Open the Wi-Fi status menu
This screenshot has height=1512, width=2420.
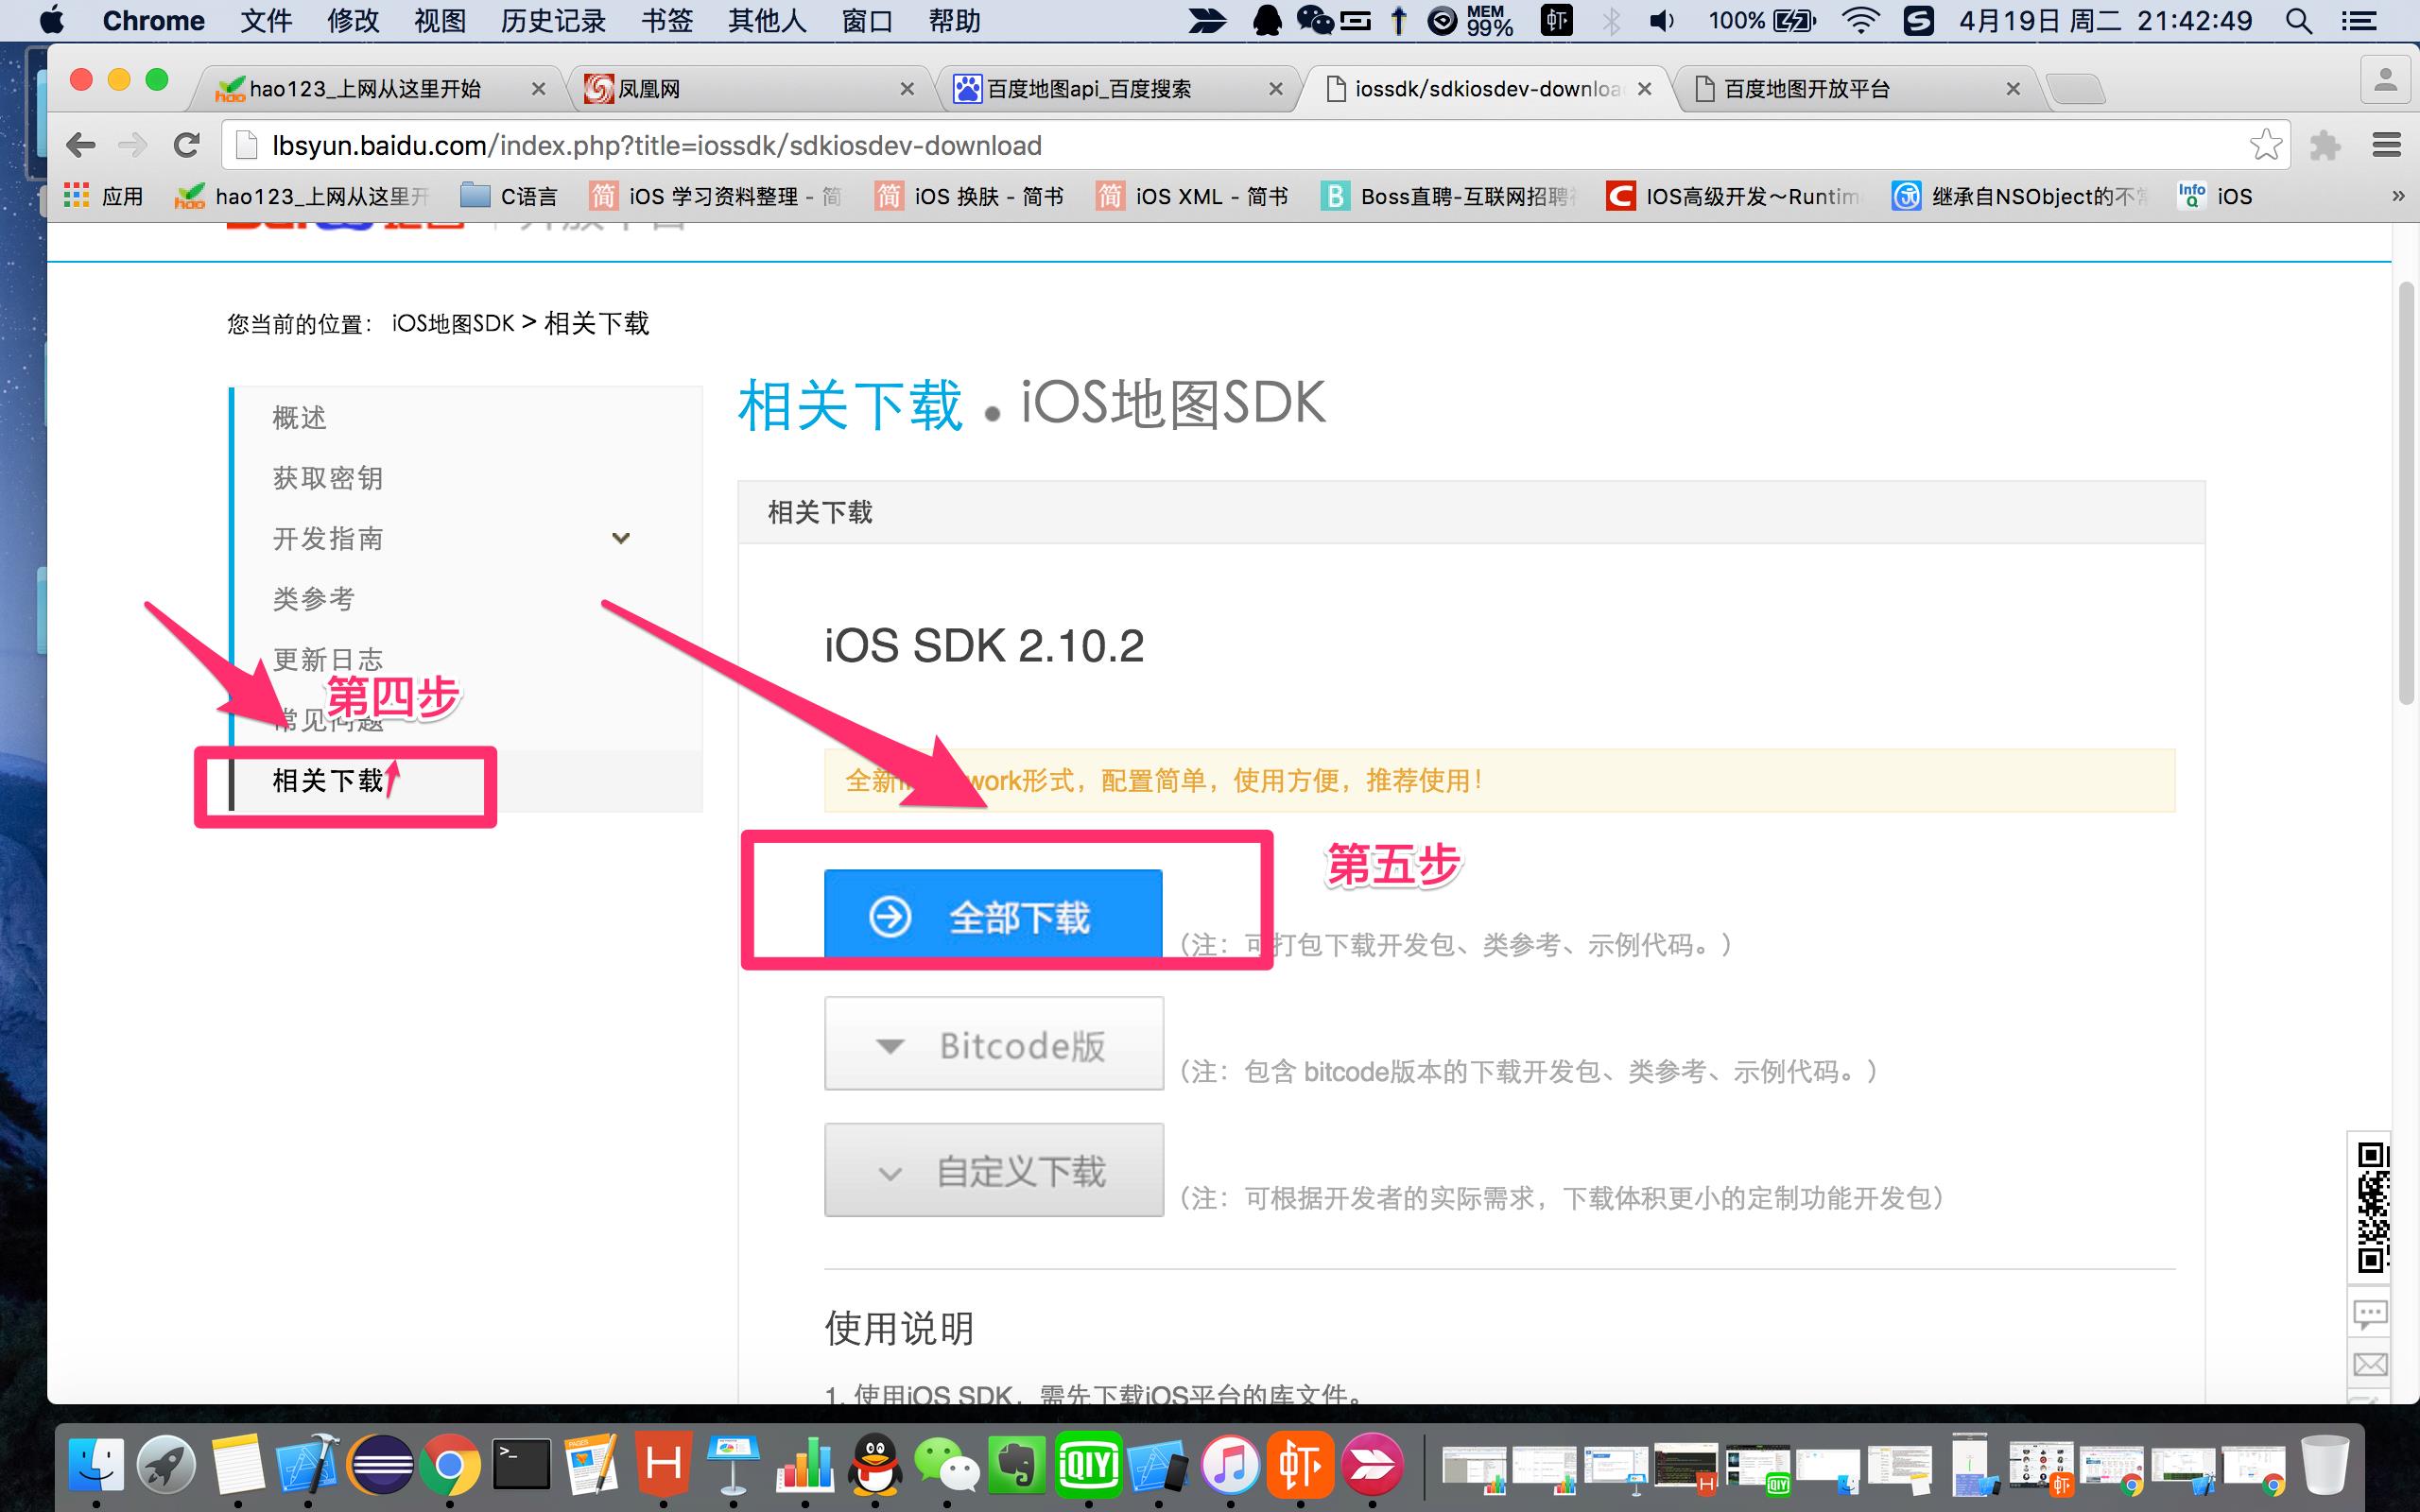click(1859, 20)
